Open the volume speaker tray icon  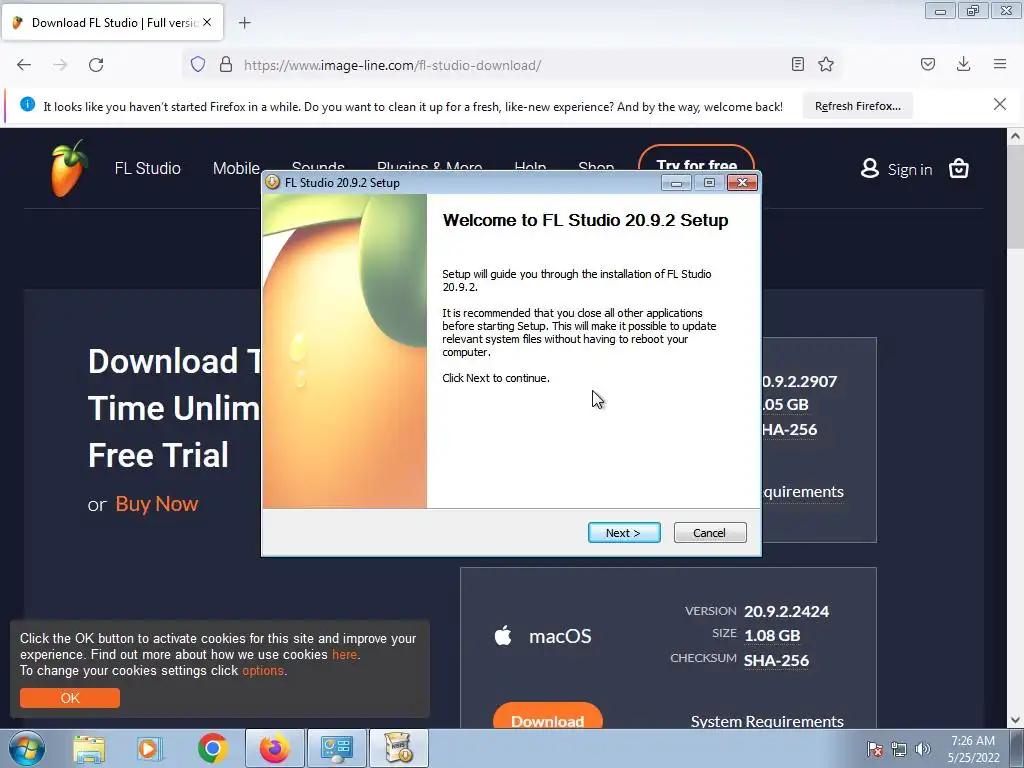[923, 749]
